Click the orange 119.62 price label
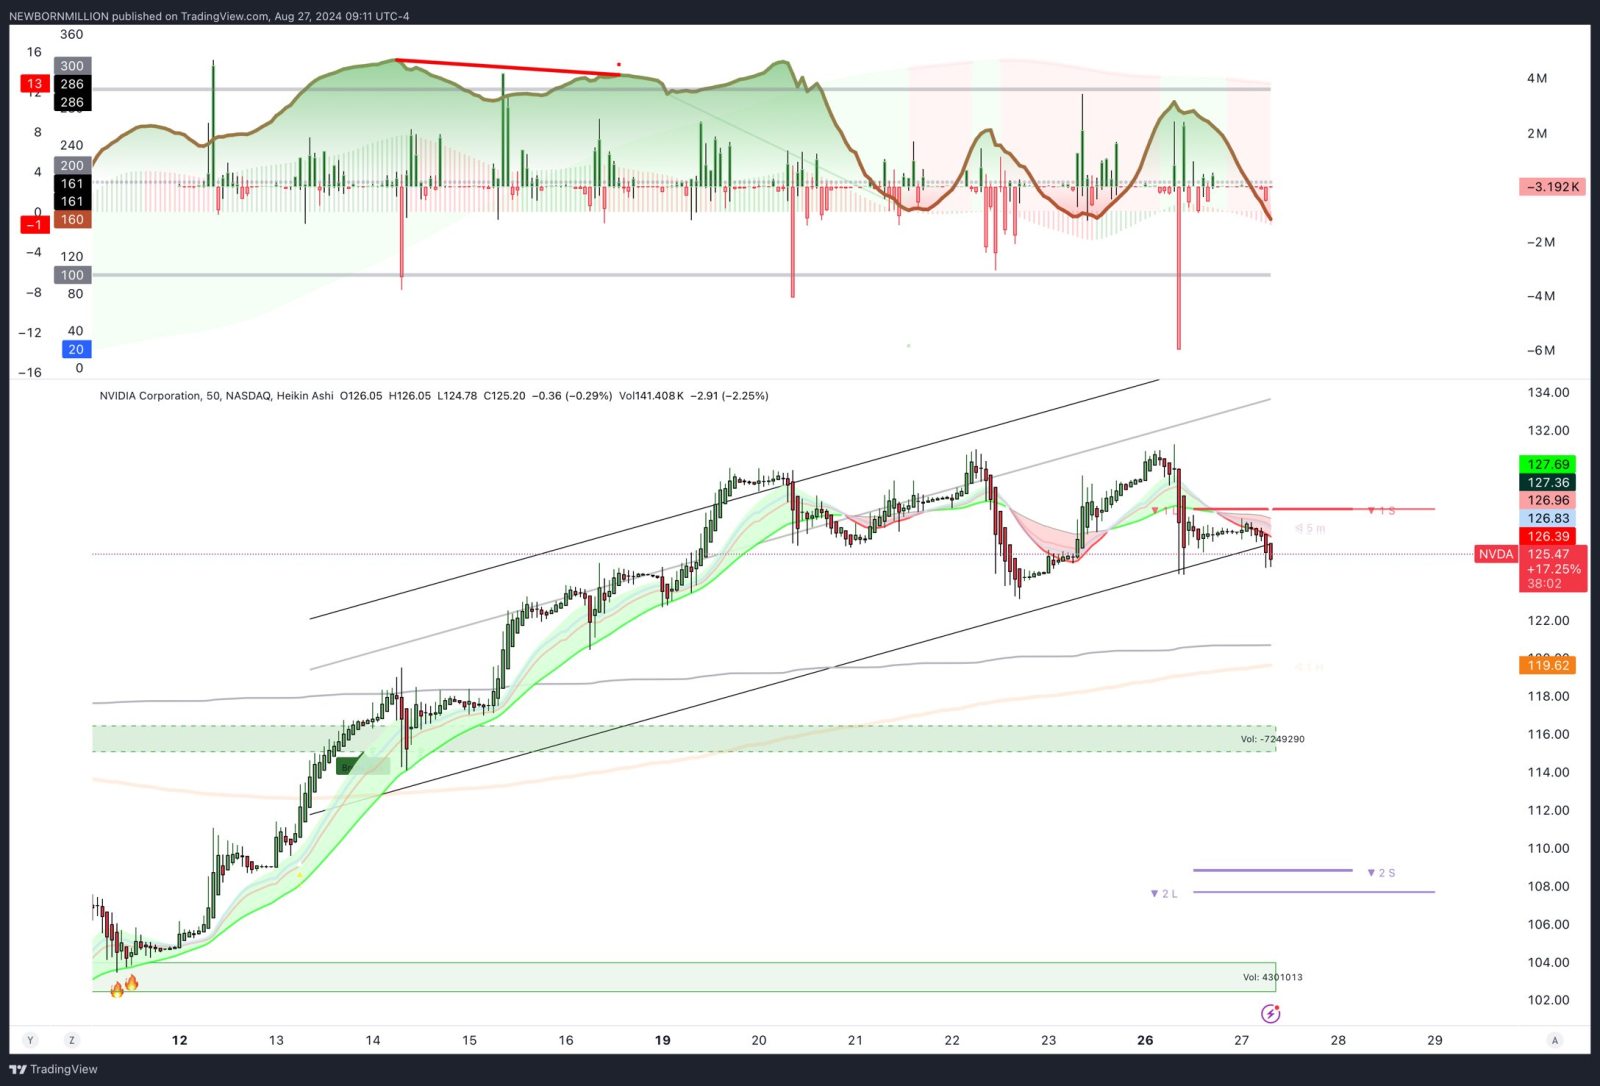The image size is (1600, 1086). coord(1547,665)
